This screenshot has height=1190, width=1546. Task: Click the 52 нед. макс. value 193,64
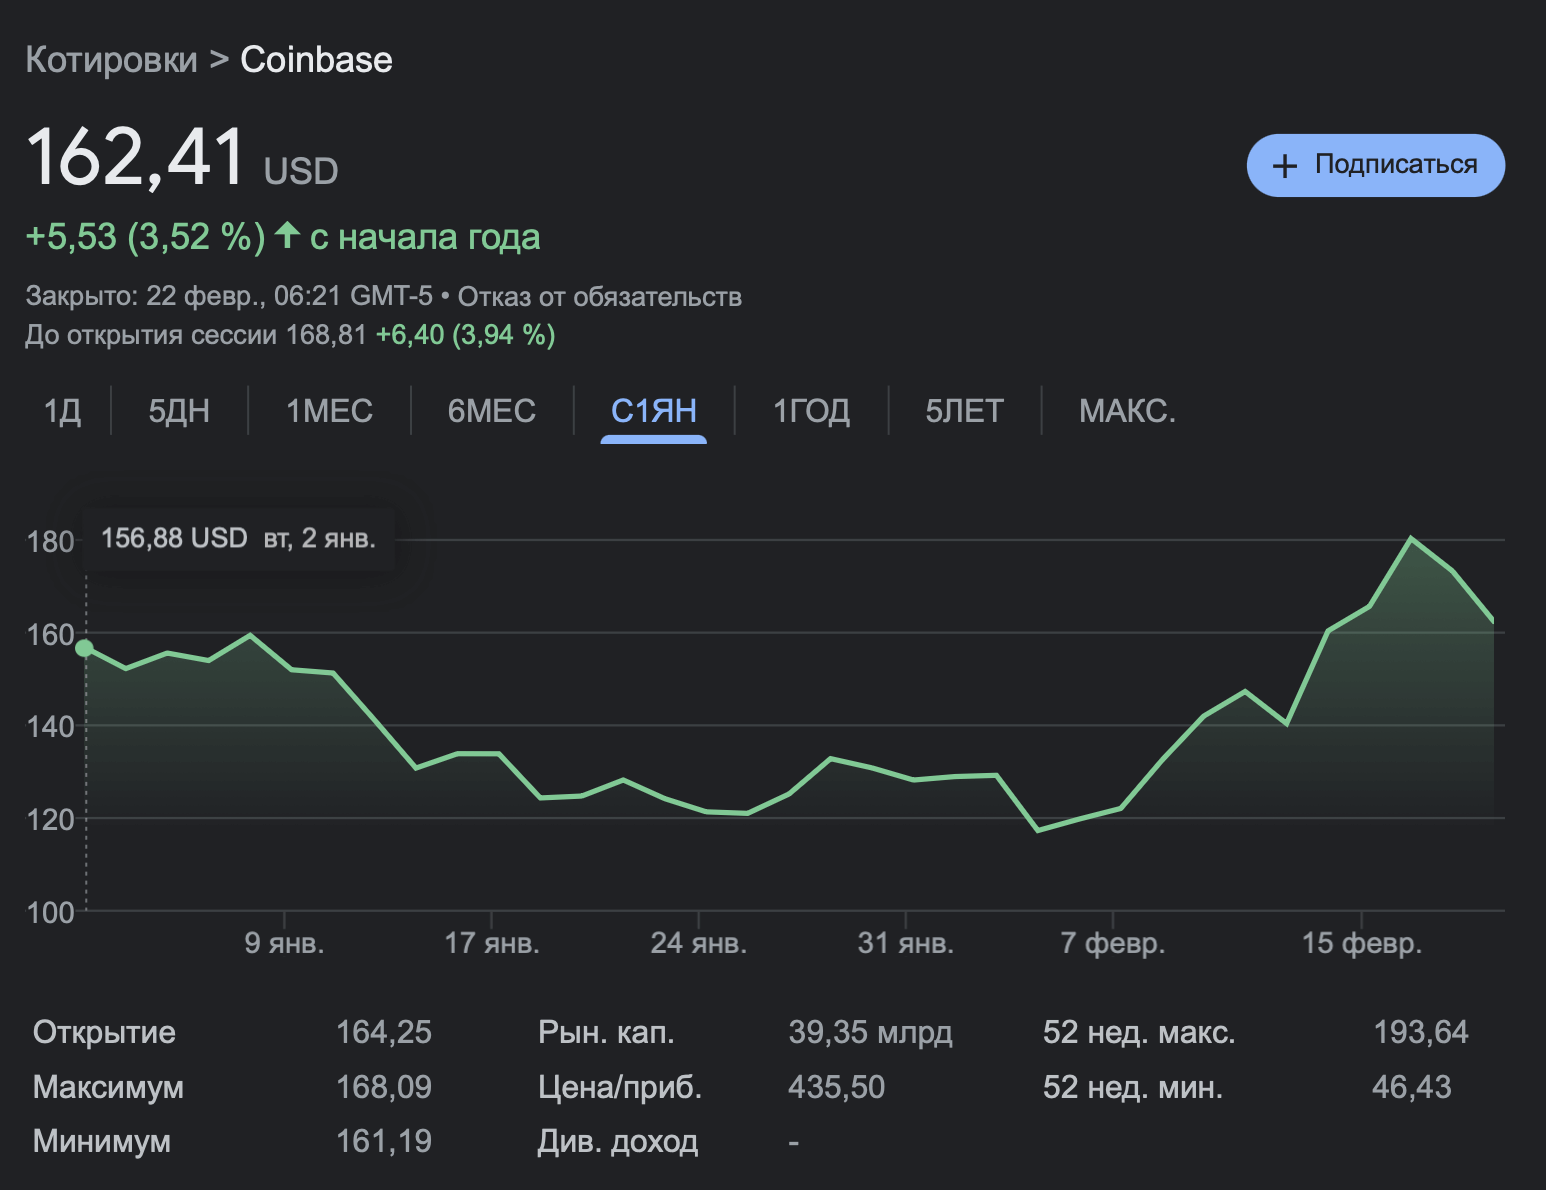(x=1421, y=1032)
